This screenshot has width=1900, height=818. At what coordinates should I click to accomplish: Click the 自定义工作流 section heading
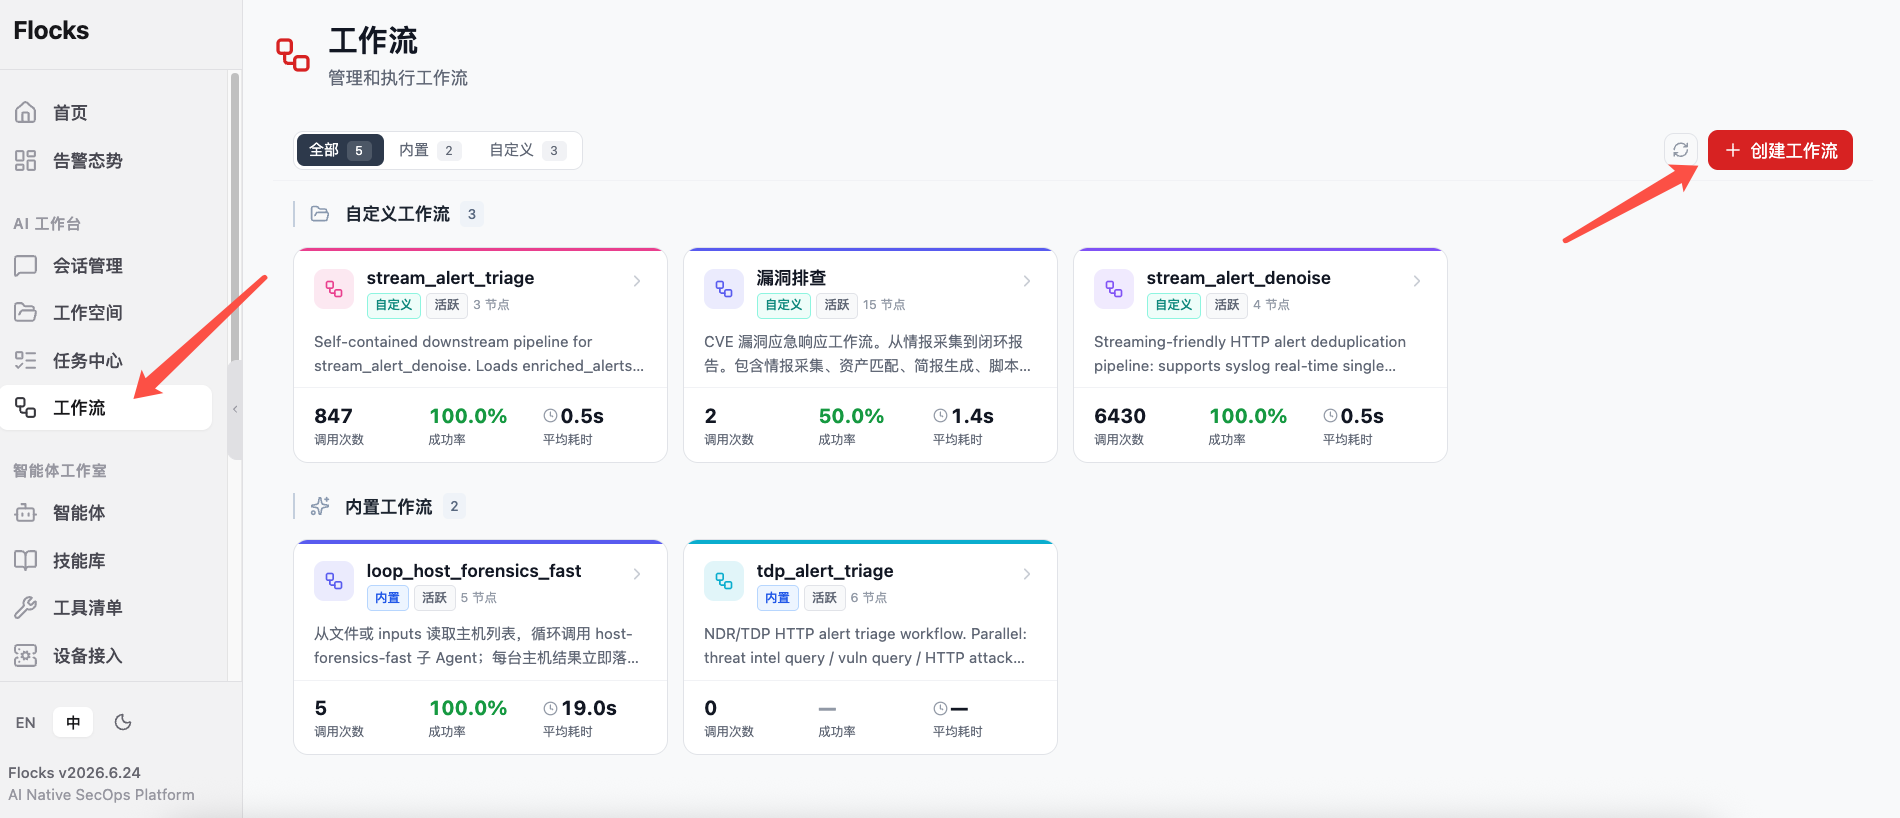coord(397,214)
